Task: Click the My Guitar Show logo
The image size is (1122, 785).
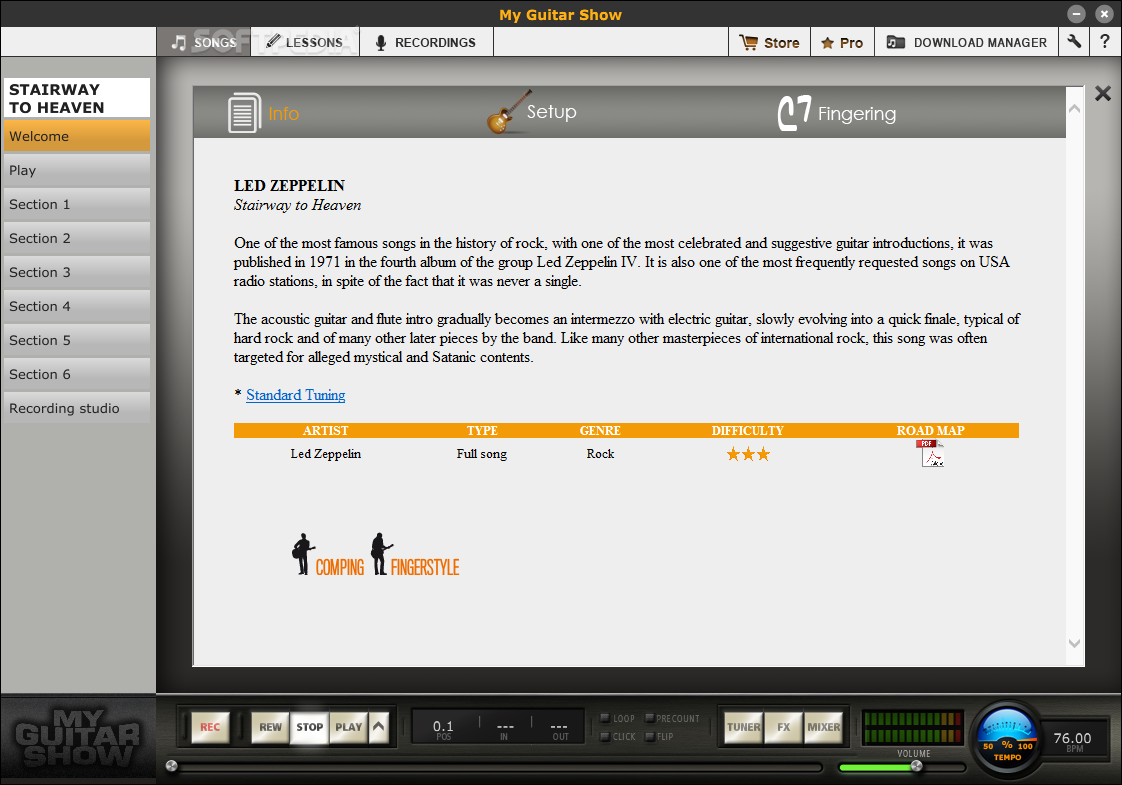Action: (x=77, y=738)
